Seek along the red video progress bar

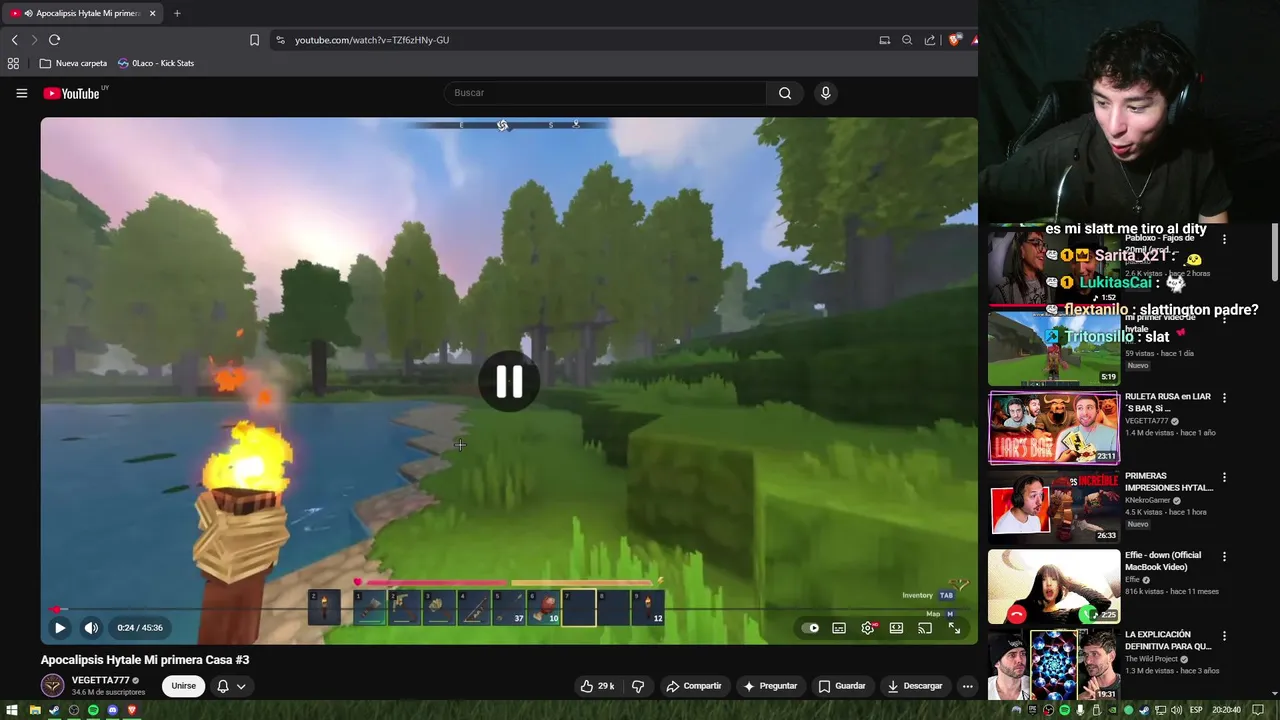(x=509, y=609)
